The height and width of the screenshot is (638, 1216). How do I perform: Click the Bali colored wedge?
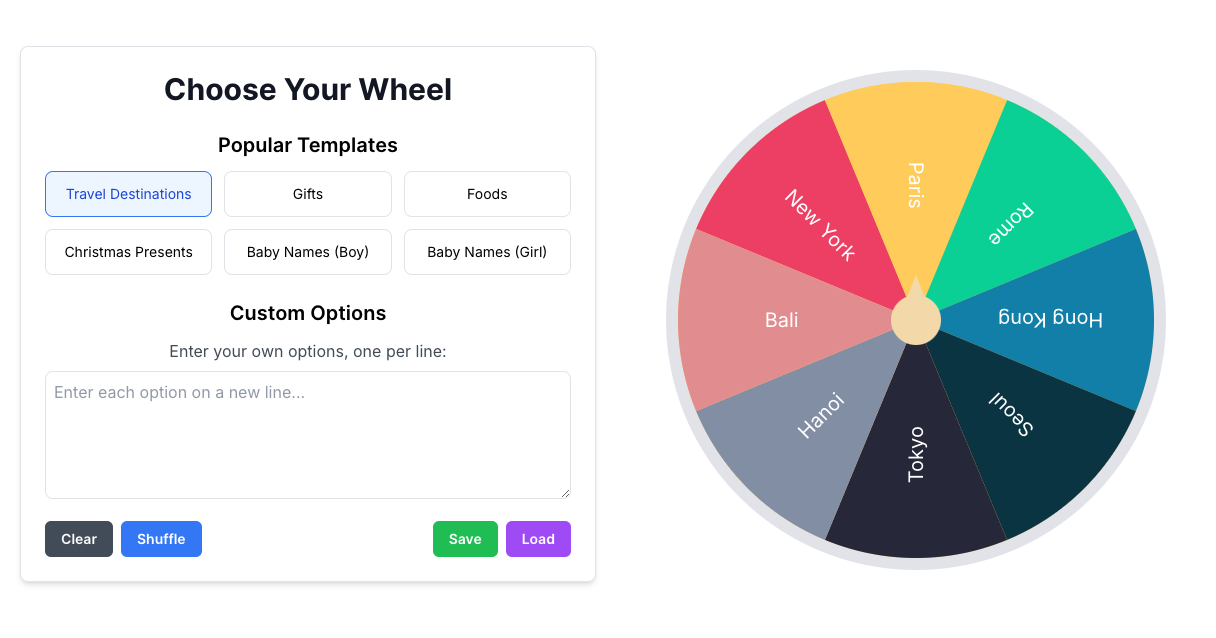pos(780,320)
